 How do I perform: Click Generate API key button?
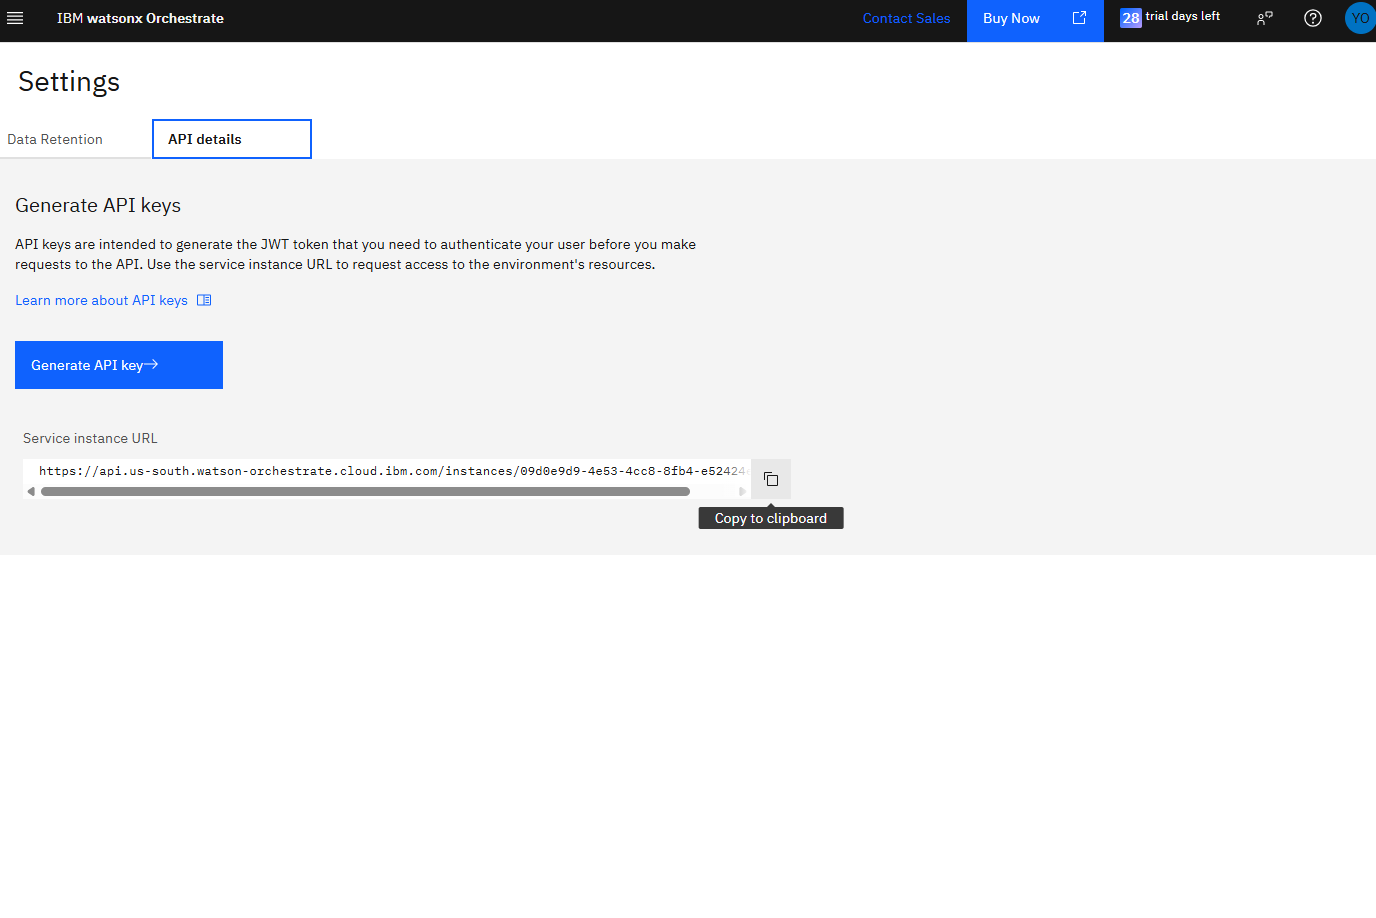tap(119, 365)
